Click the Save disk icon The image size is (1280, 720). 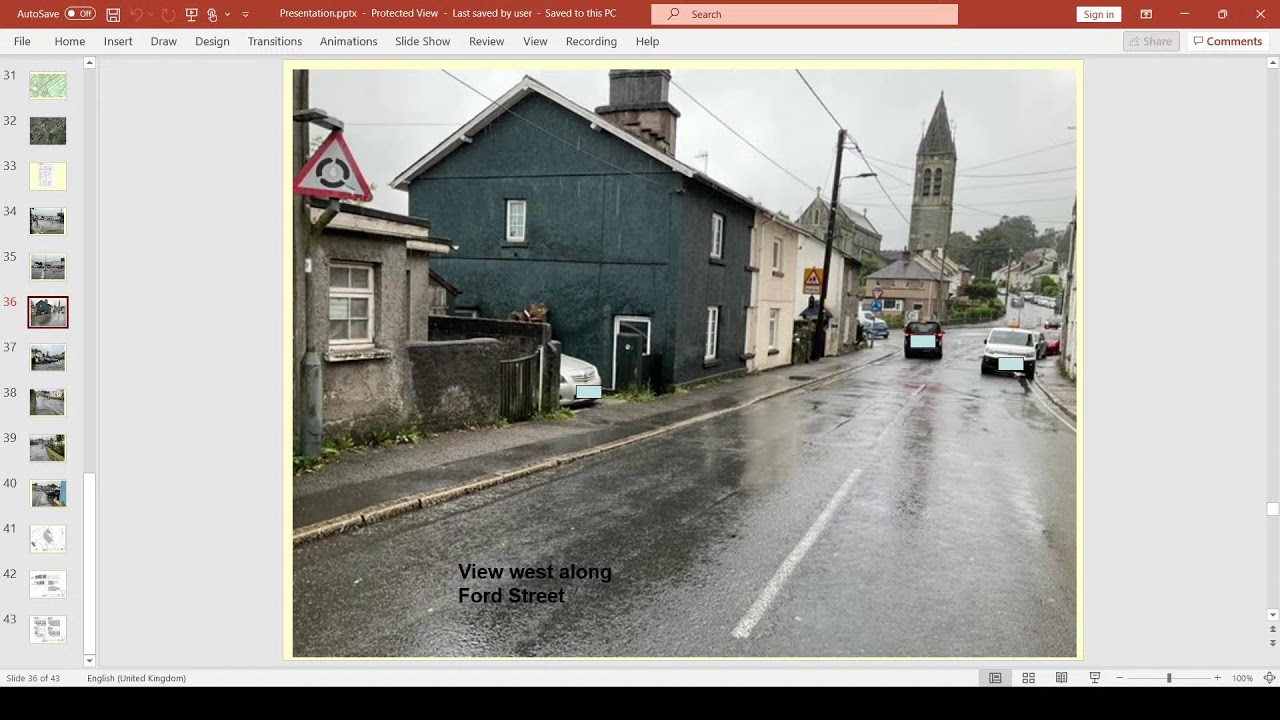(113, 14)
